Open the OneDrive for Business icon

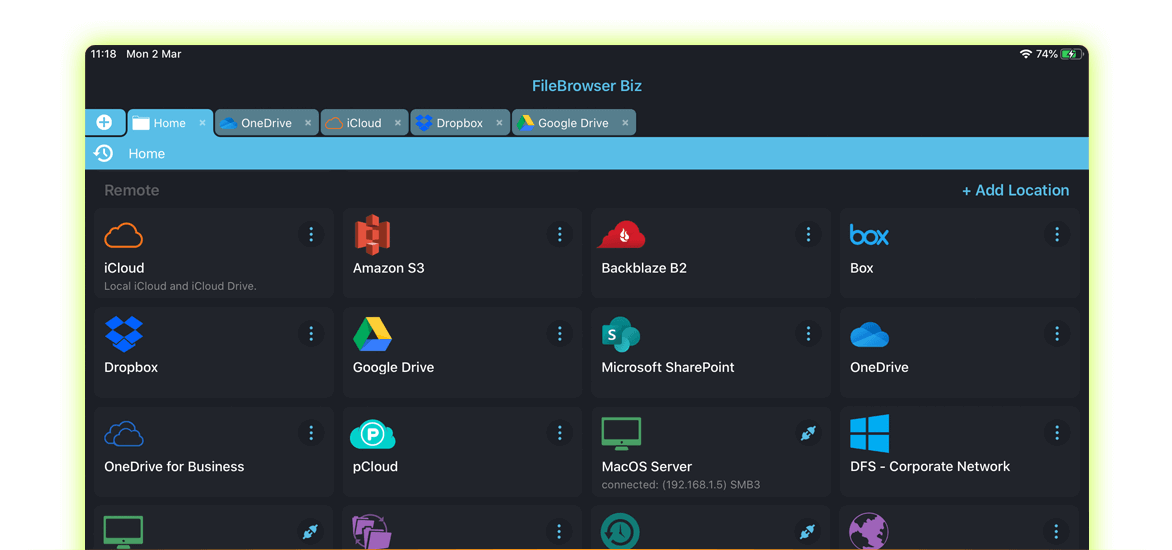[x=123, y=433]
